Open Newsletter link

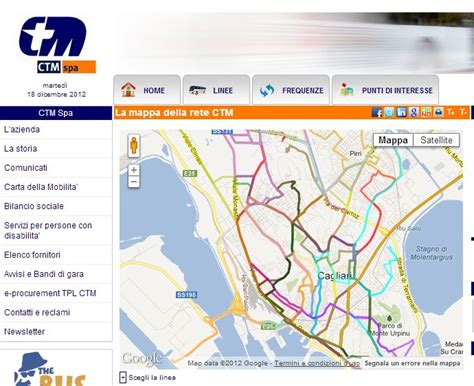[24, 332]
